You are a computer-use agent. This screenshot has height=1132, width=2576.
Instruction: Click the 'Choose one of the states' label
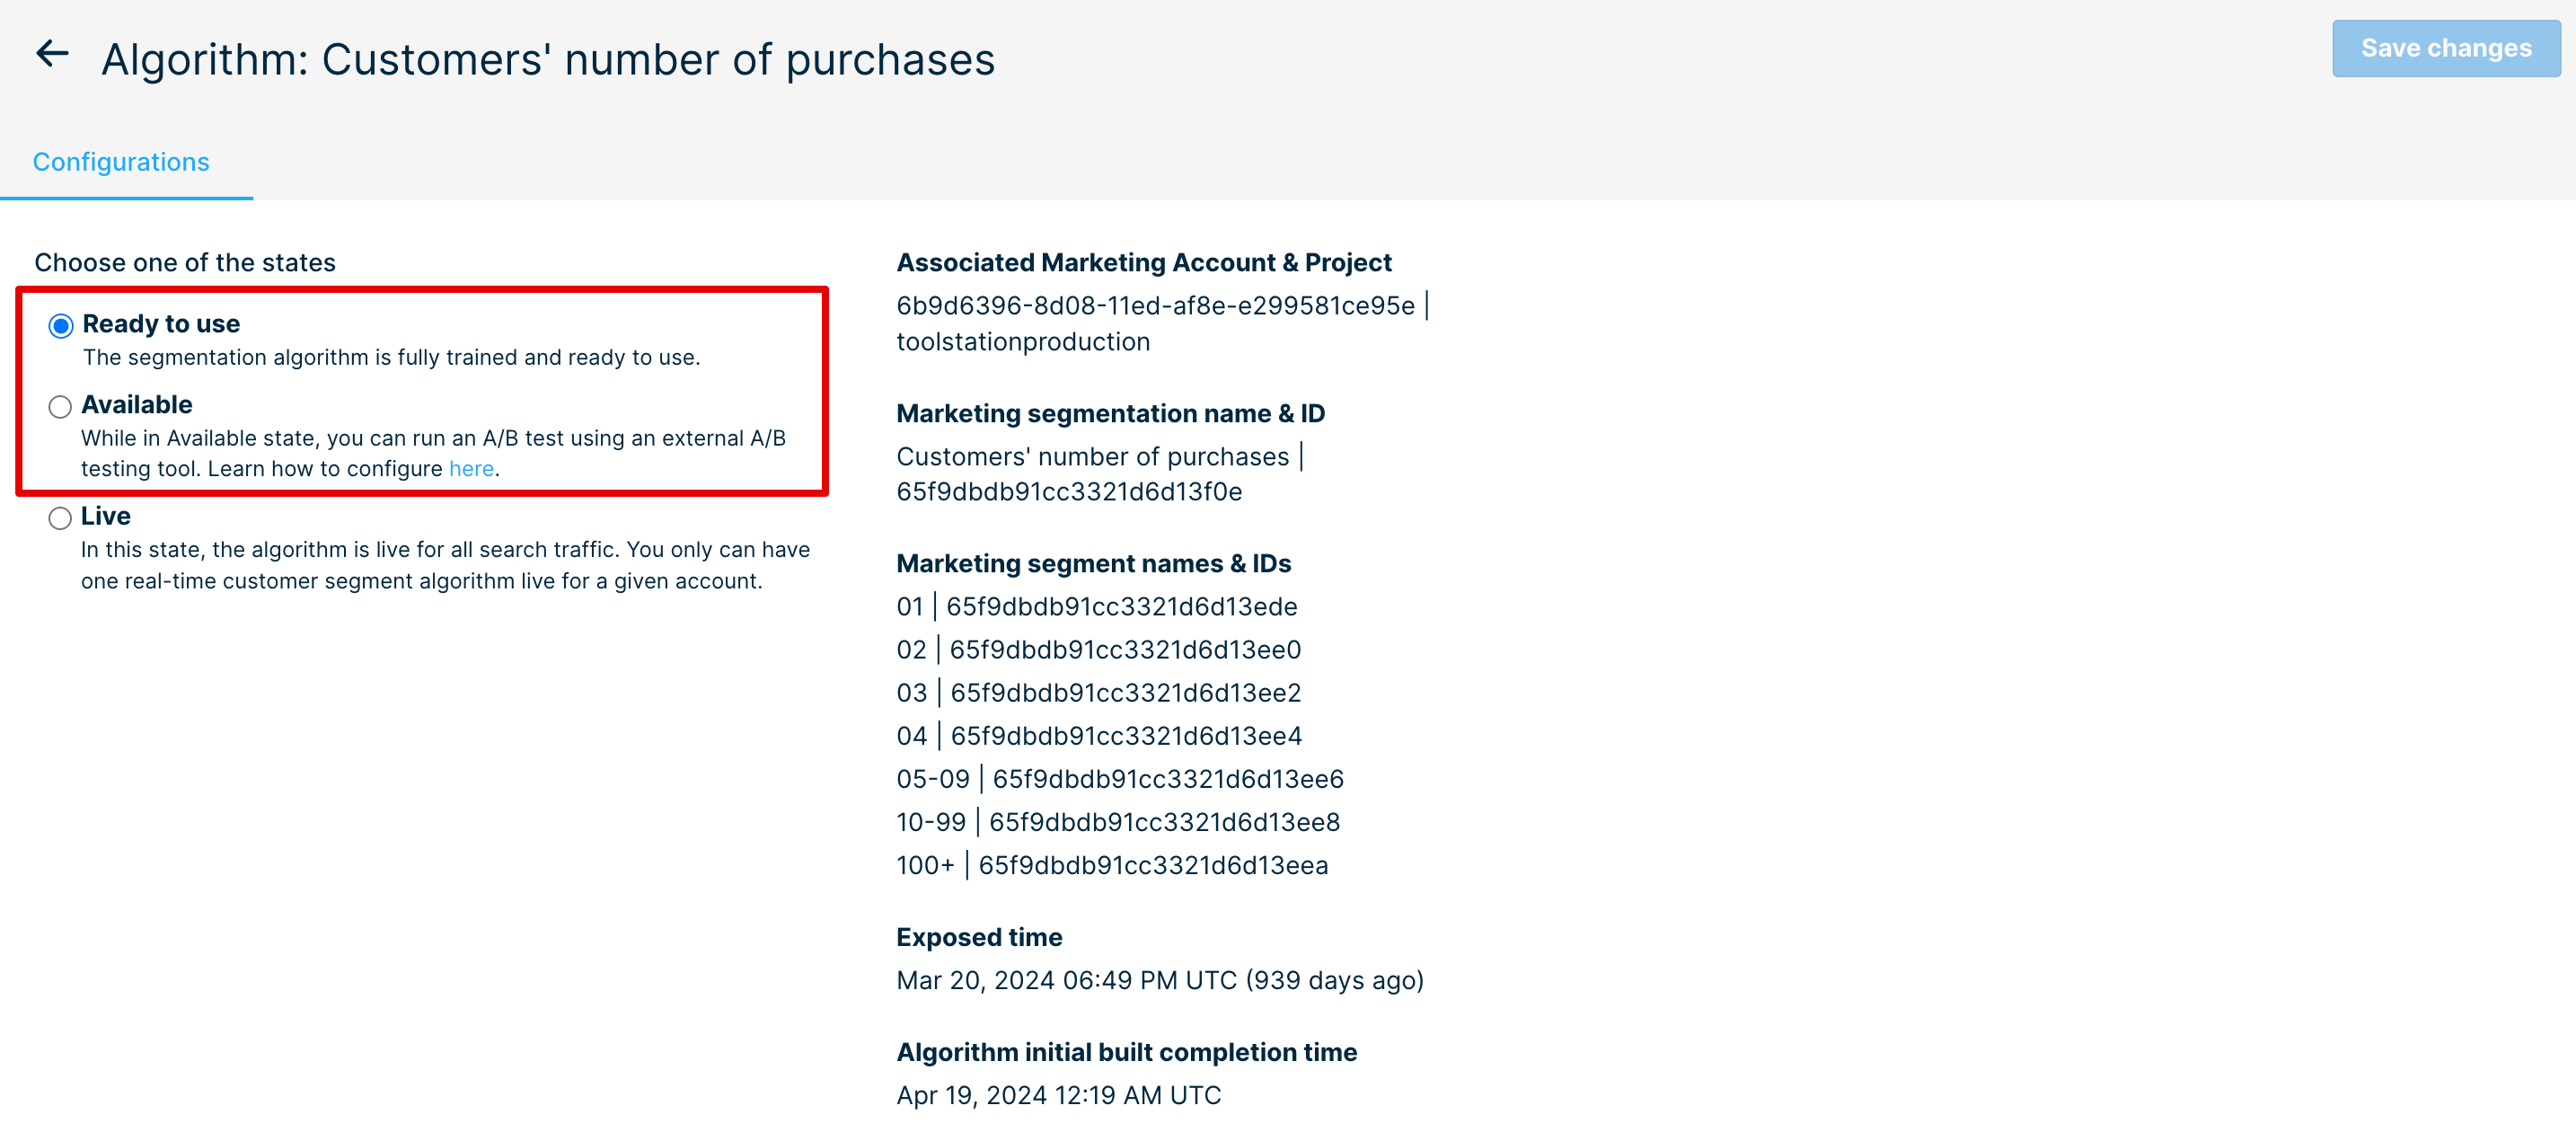(x=185, y=263)
